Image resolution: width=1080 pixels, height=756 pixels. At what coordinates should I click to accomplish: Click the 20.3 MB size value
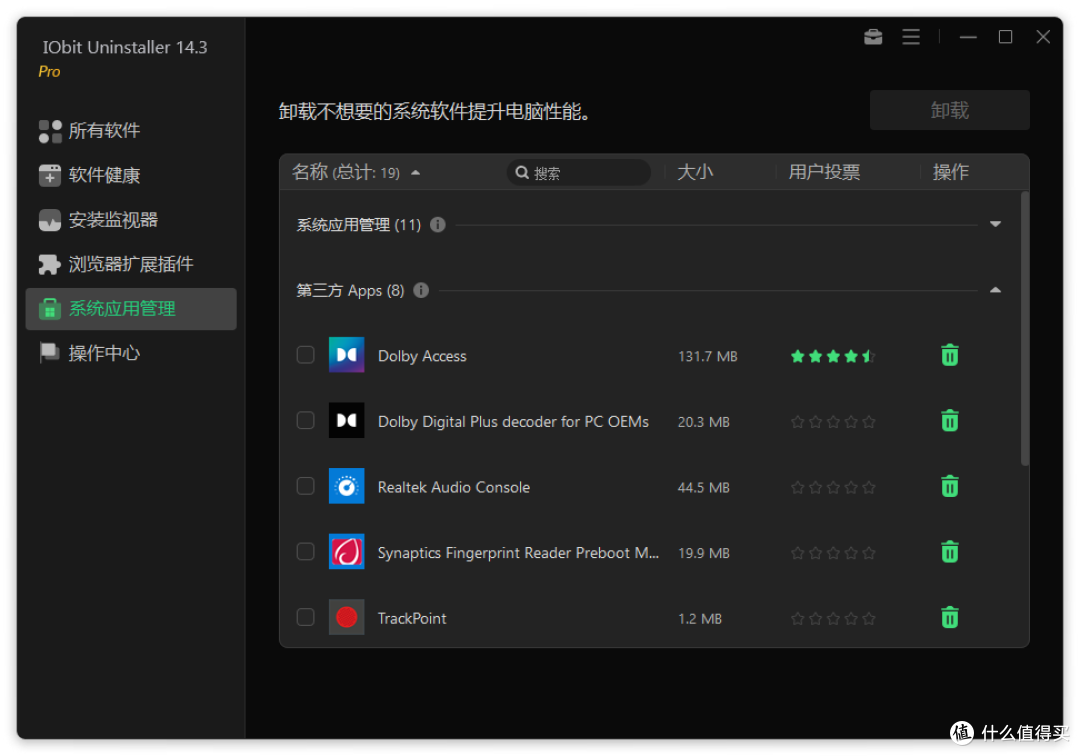click(703, 422)
